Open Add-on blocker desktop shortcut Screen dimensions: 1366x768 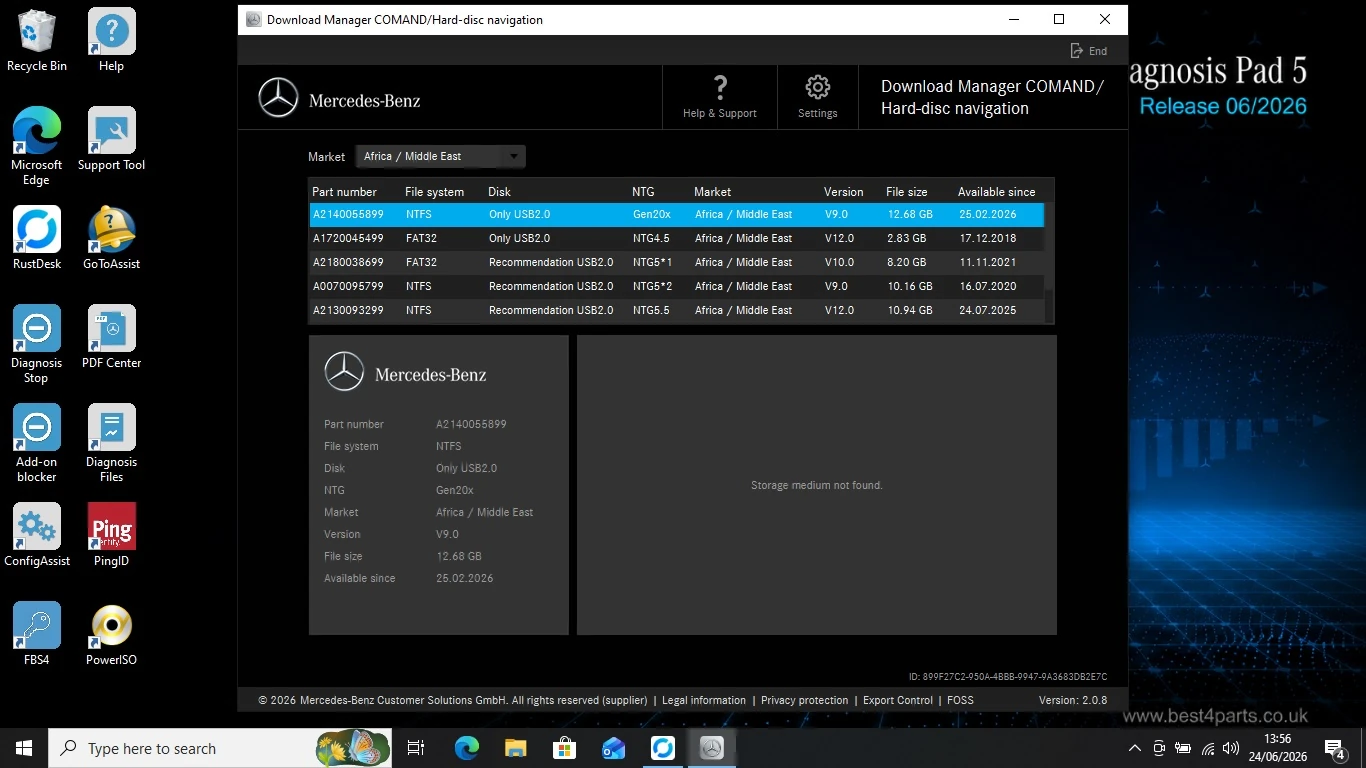pos(37,443)
